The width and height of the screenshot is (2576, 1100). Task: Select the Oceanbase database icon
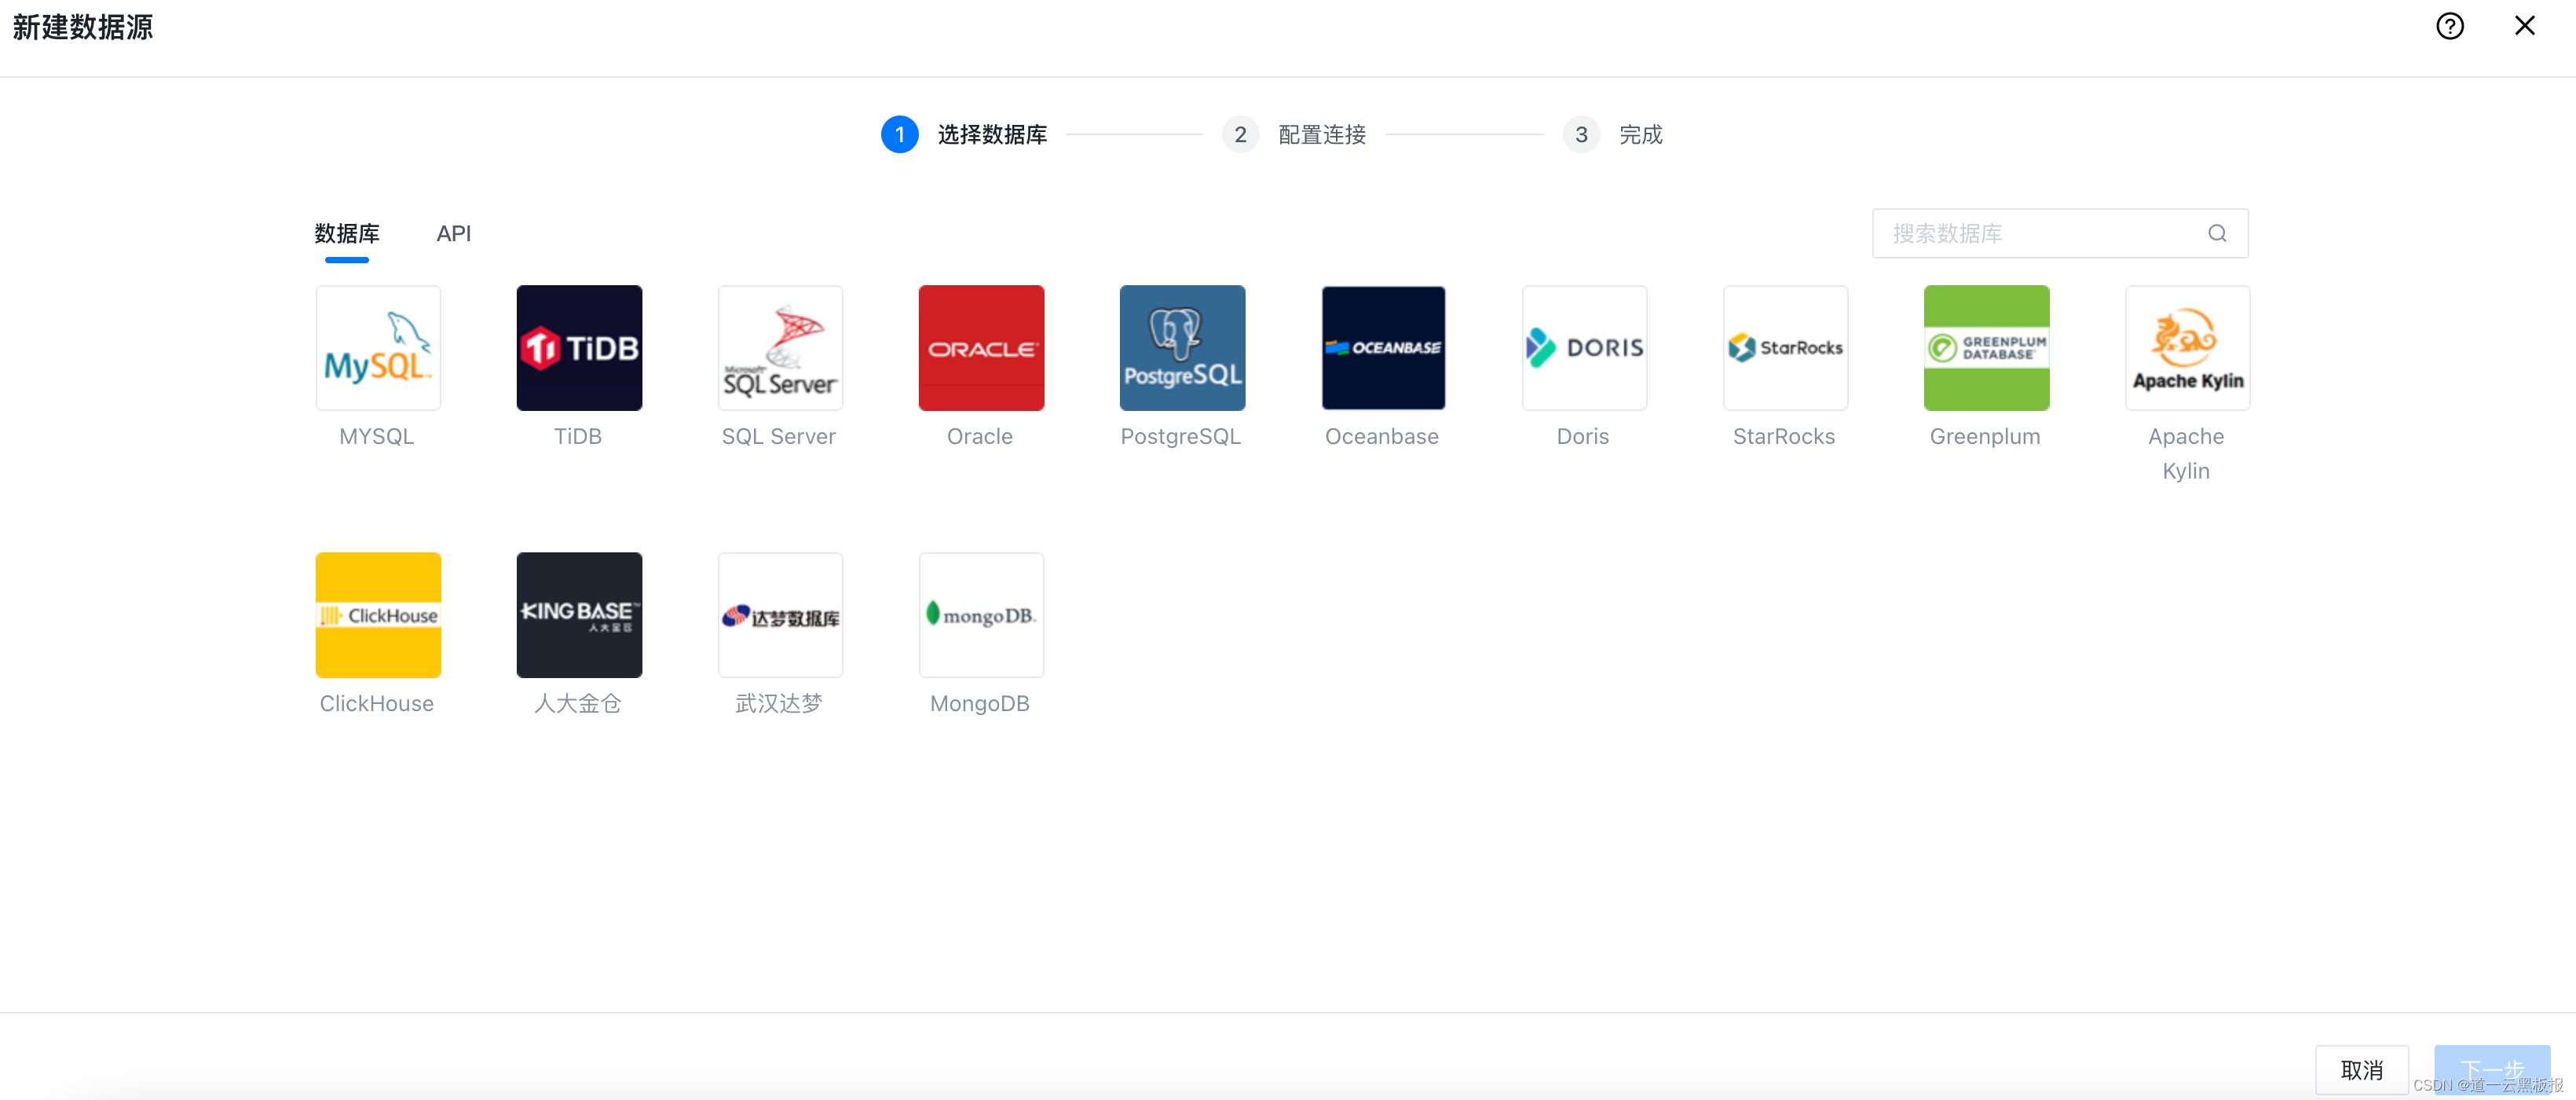point(1383,348)
